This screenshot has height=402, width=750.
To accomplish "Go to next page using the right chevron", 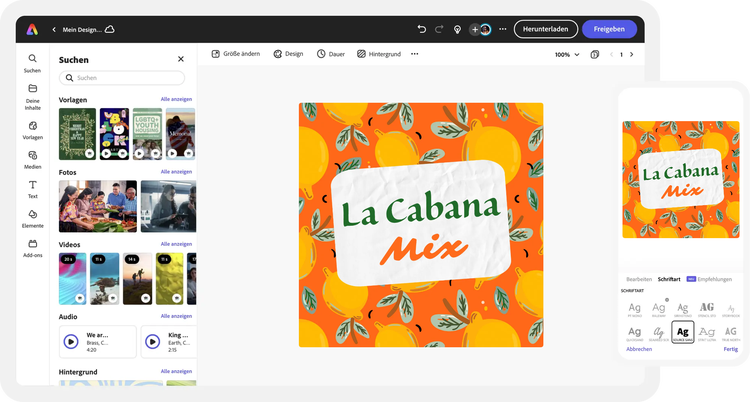I will point(632,54).
